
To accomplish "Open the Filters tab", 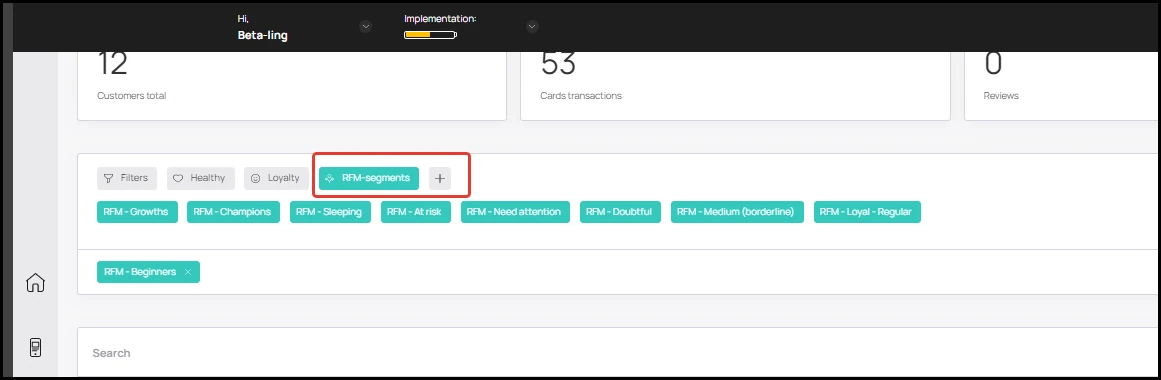I will [127, 179].
